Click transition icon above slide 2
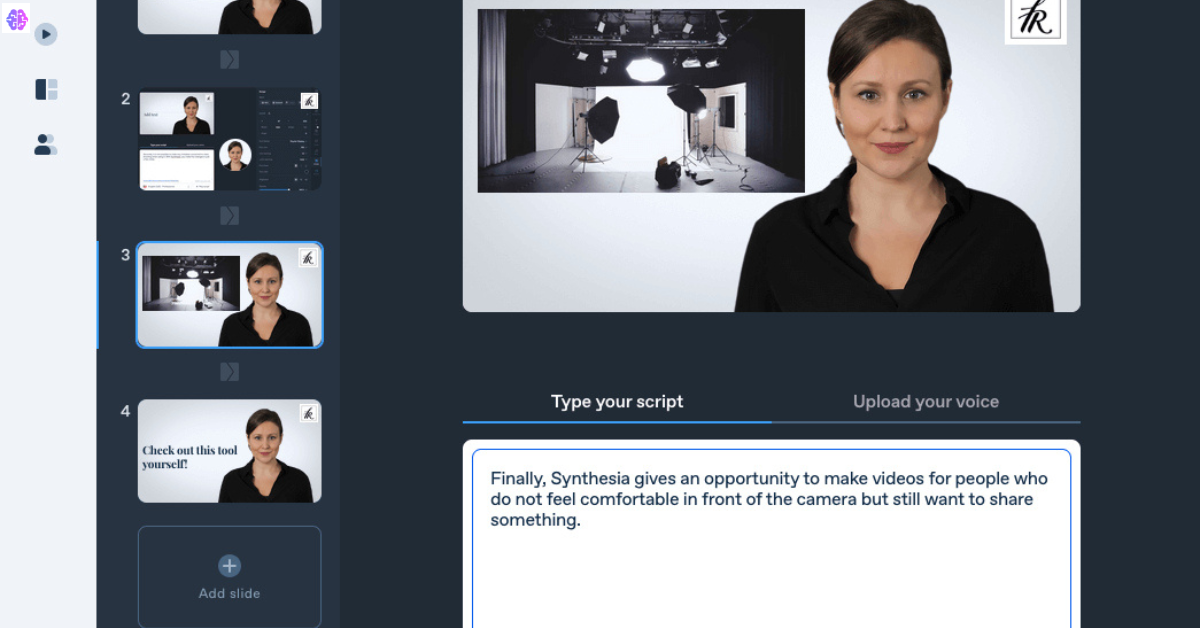 tap(229, 60)
